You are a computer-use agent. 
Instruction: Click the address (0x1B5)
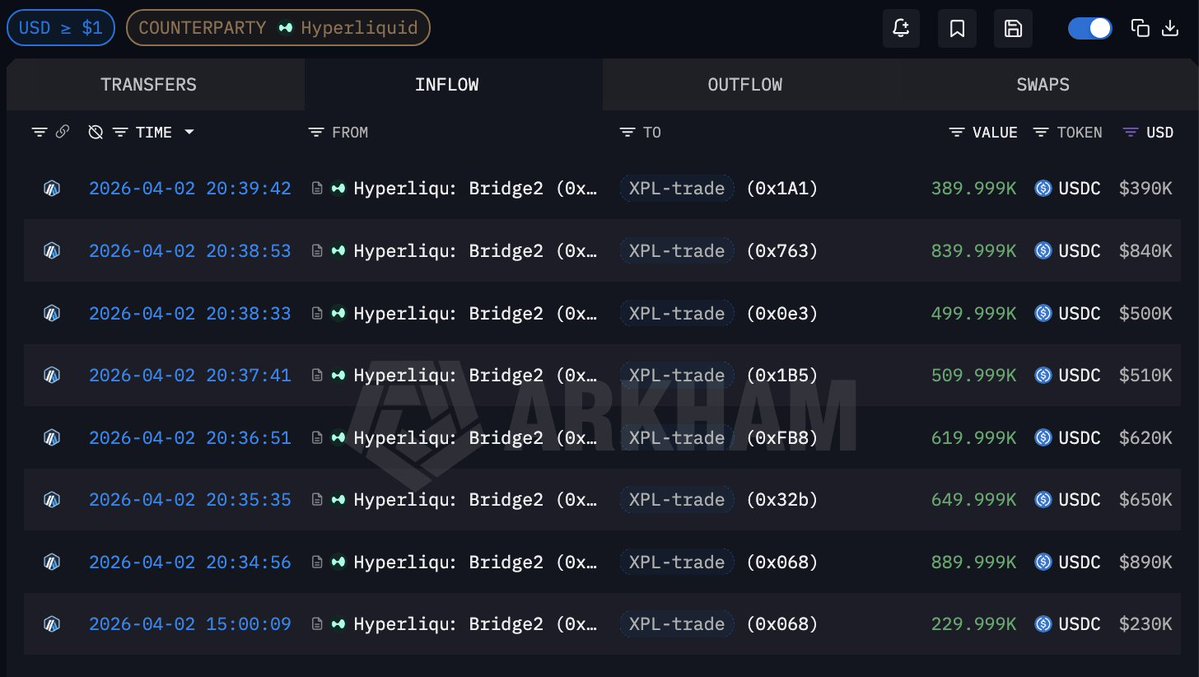click(x=781, y=375)
